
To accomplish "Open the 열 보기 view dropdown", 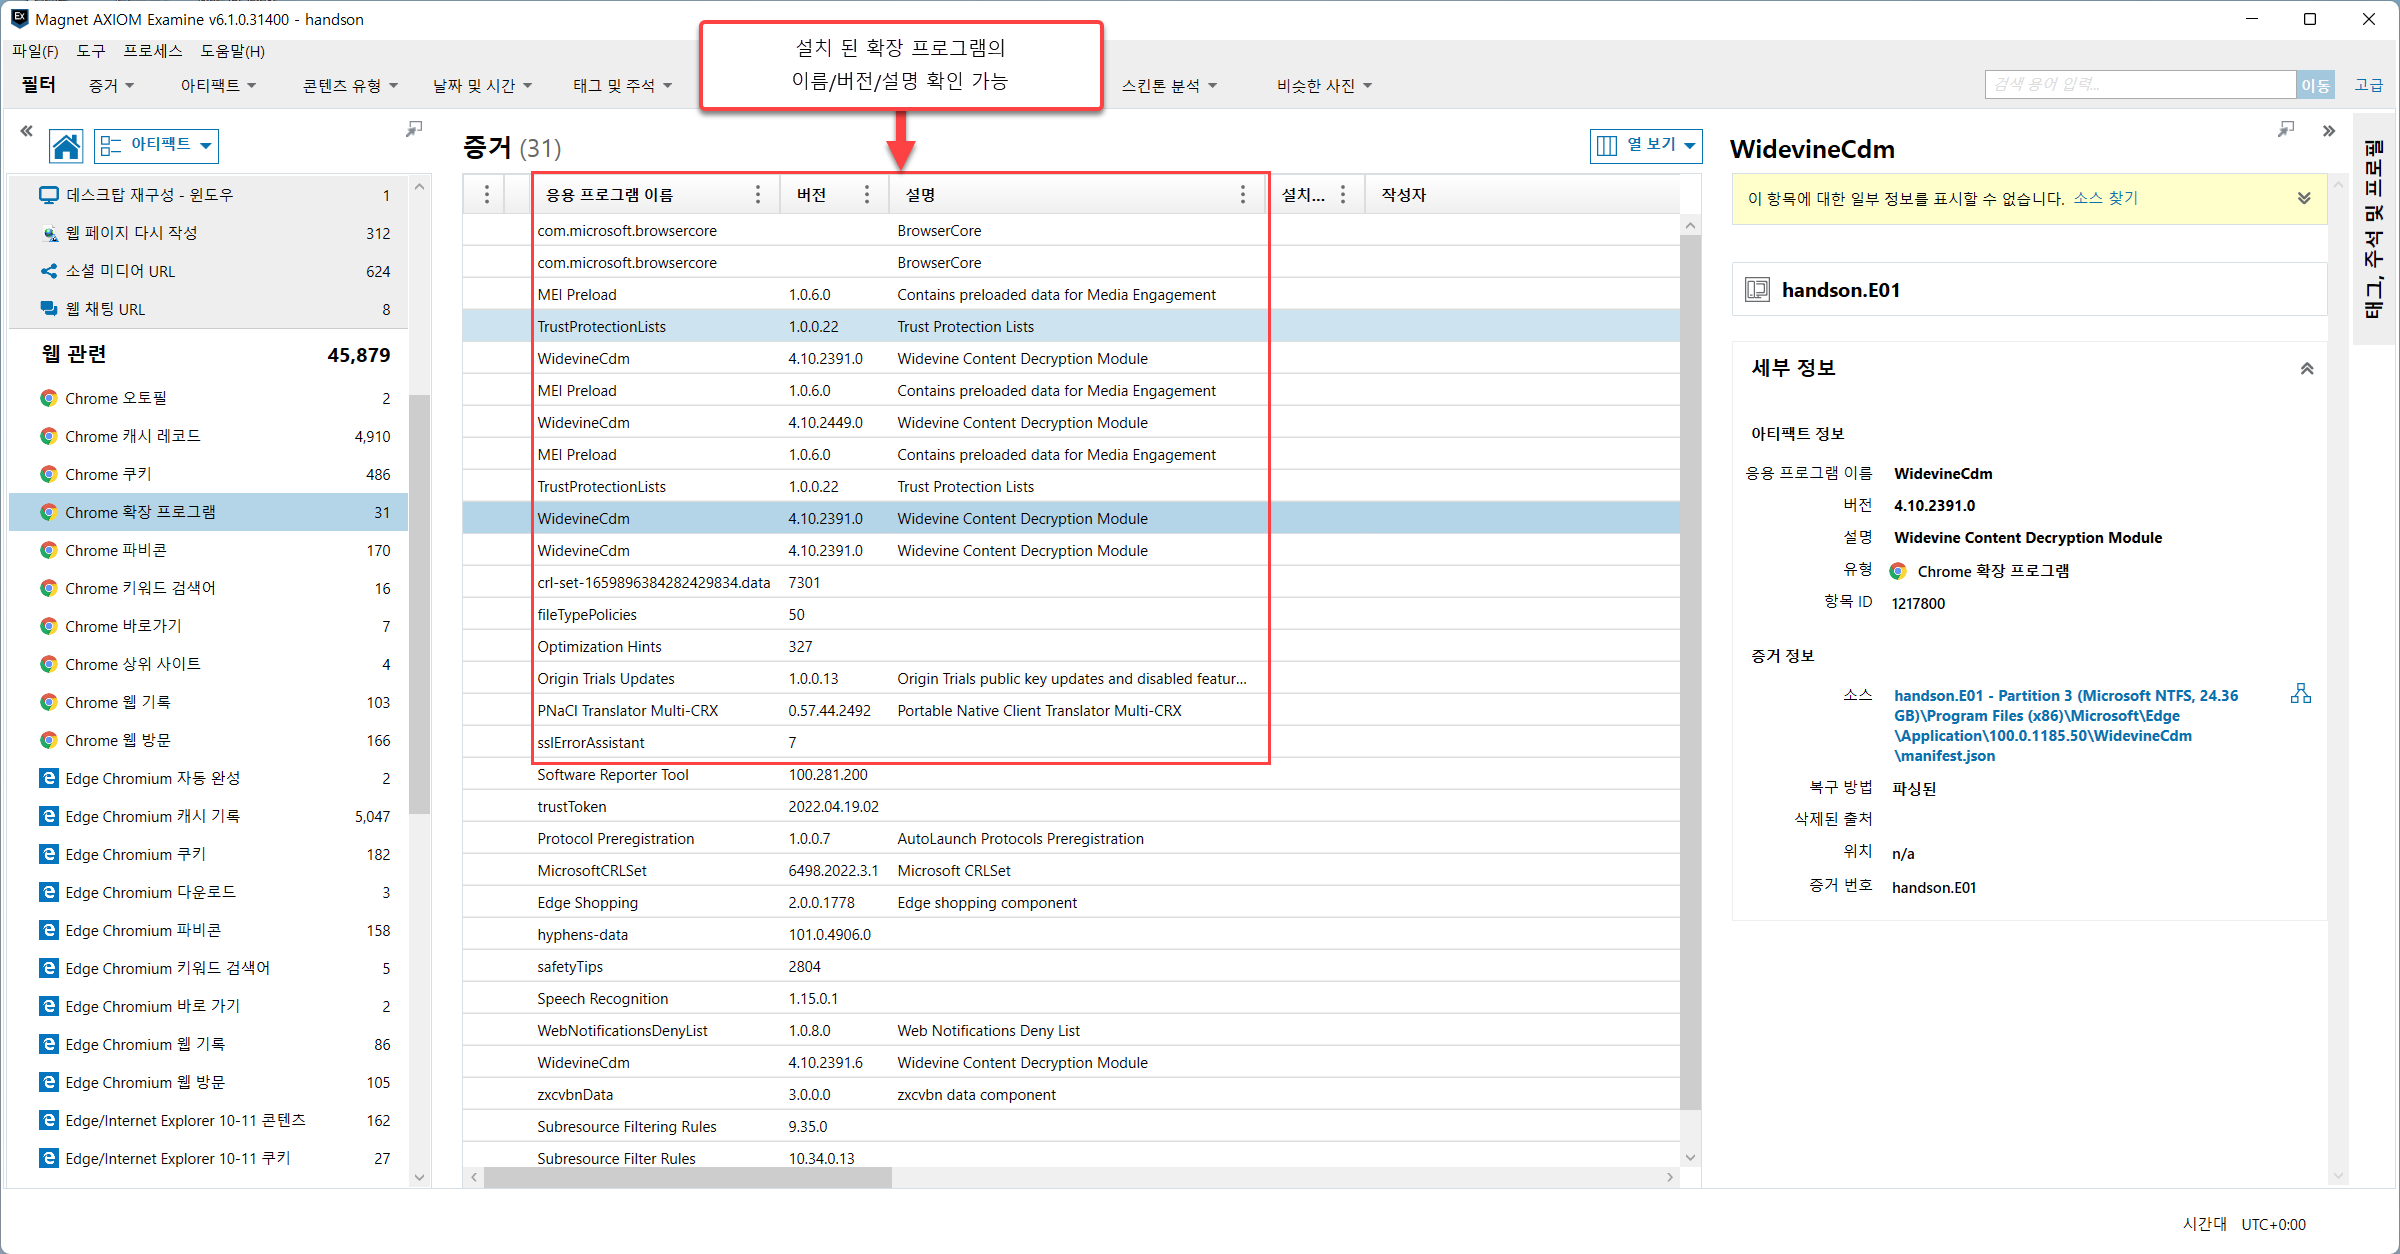I will coord(1646,145).
